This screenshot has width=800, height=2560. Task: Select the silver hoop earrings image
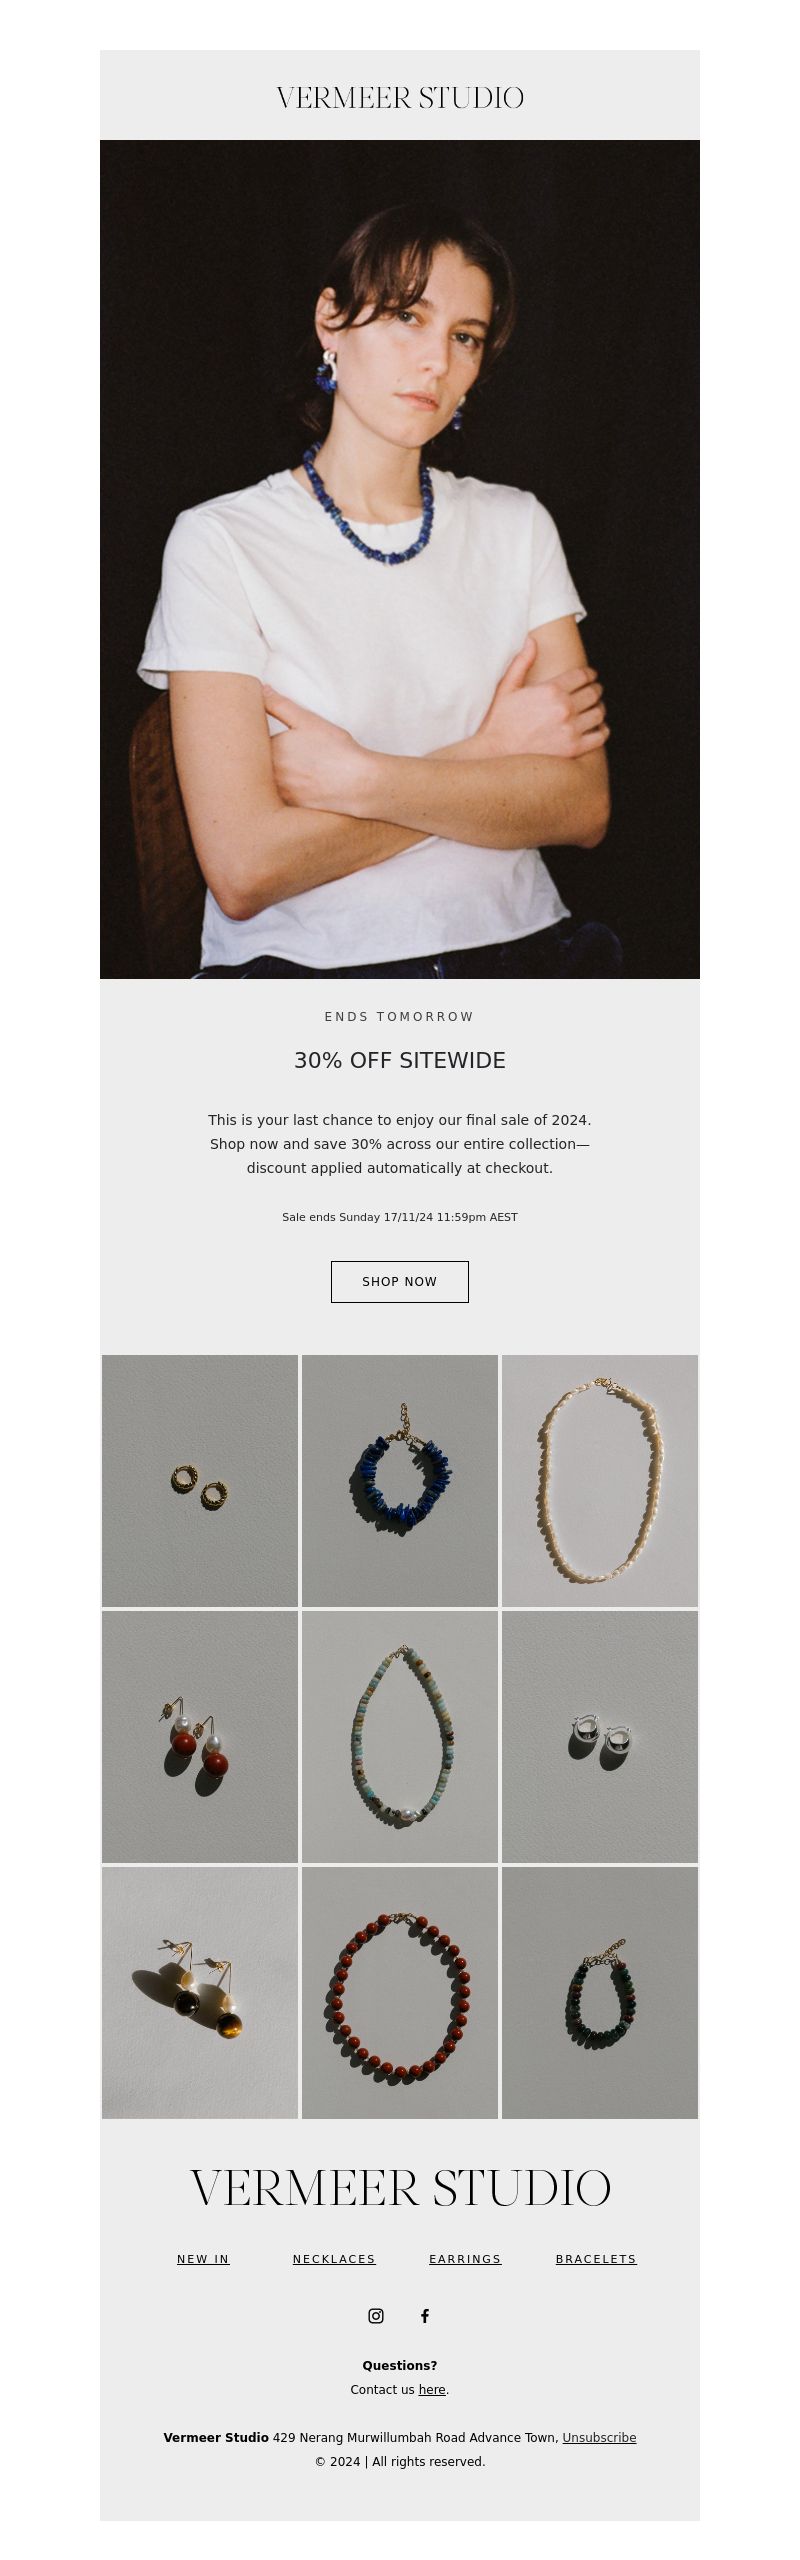(x=600, y=1736)
